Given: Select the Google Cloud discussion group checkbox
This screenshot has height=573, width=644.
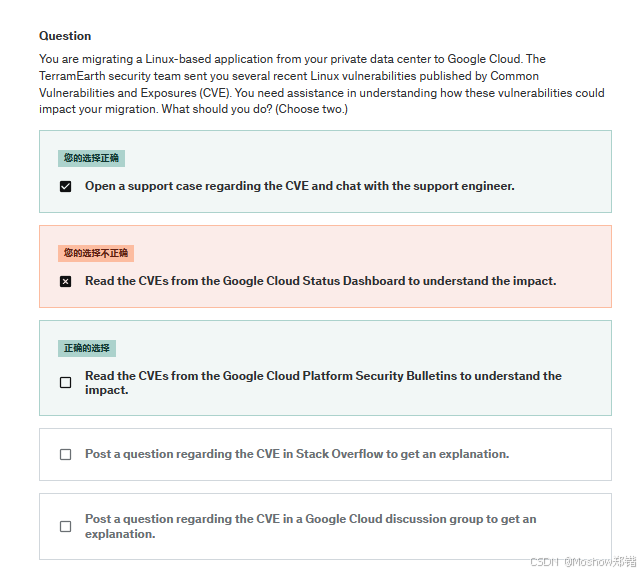Looking at the screenshot, I should point(66,526).
